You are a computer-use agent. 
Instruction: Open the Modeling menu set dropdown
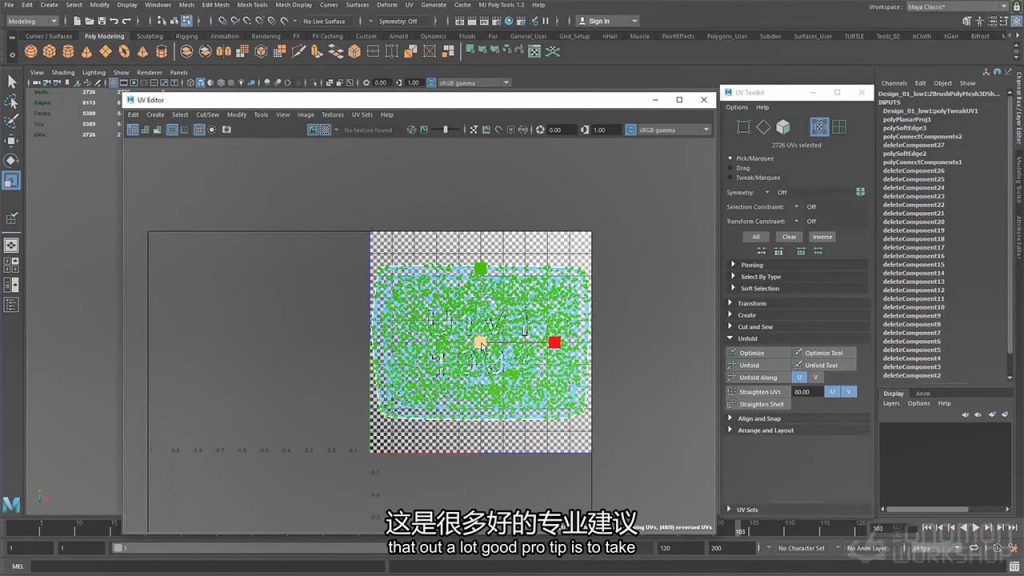point(31,21)
